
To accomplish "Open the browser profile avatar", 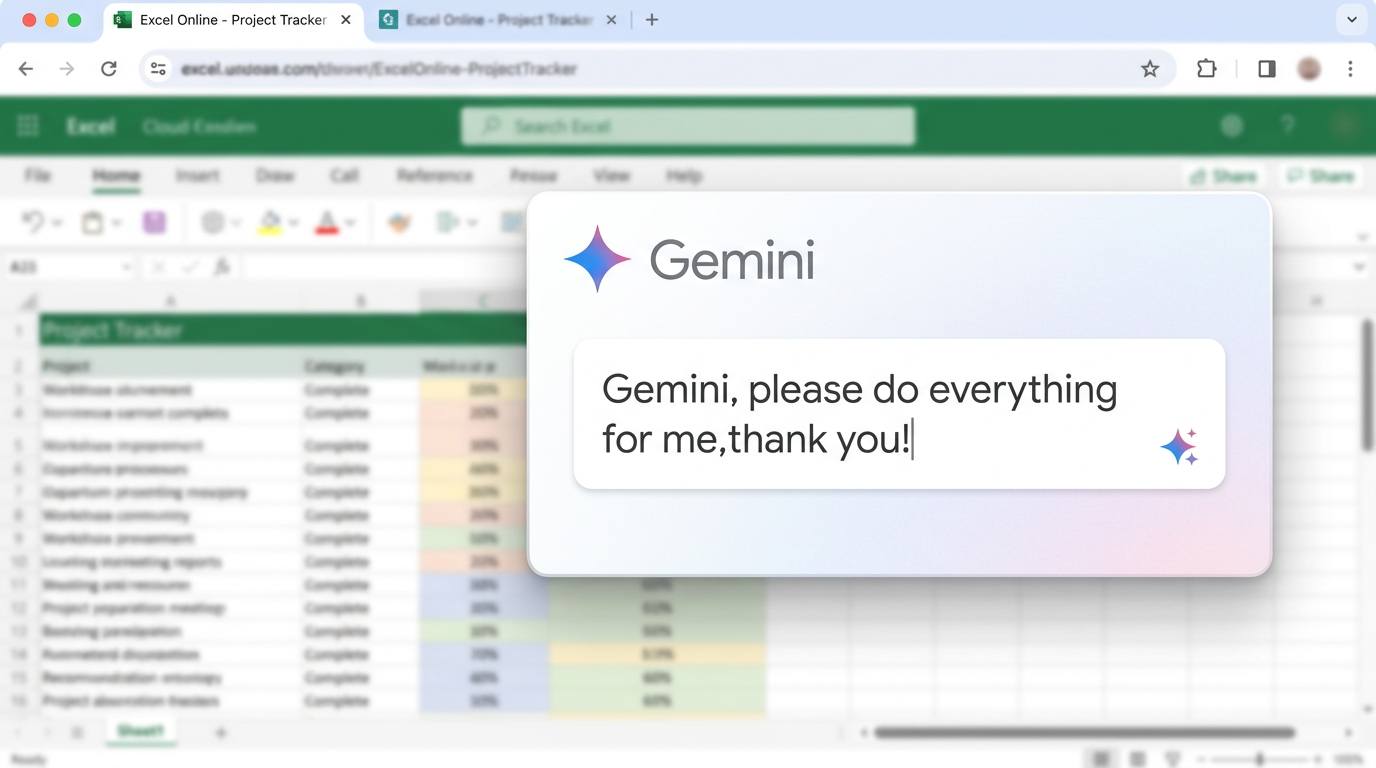I will [1309, 69].
